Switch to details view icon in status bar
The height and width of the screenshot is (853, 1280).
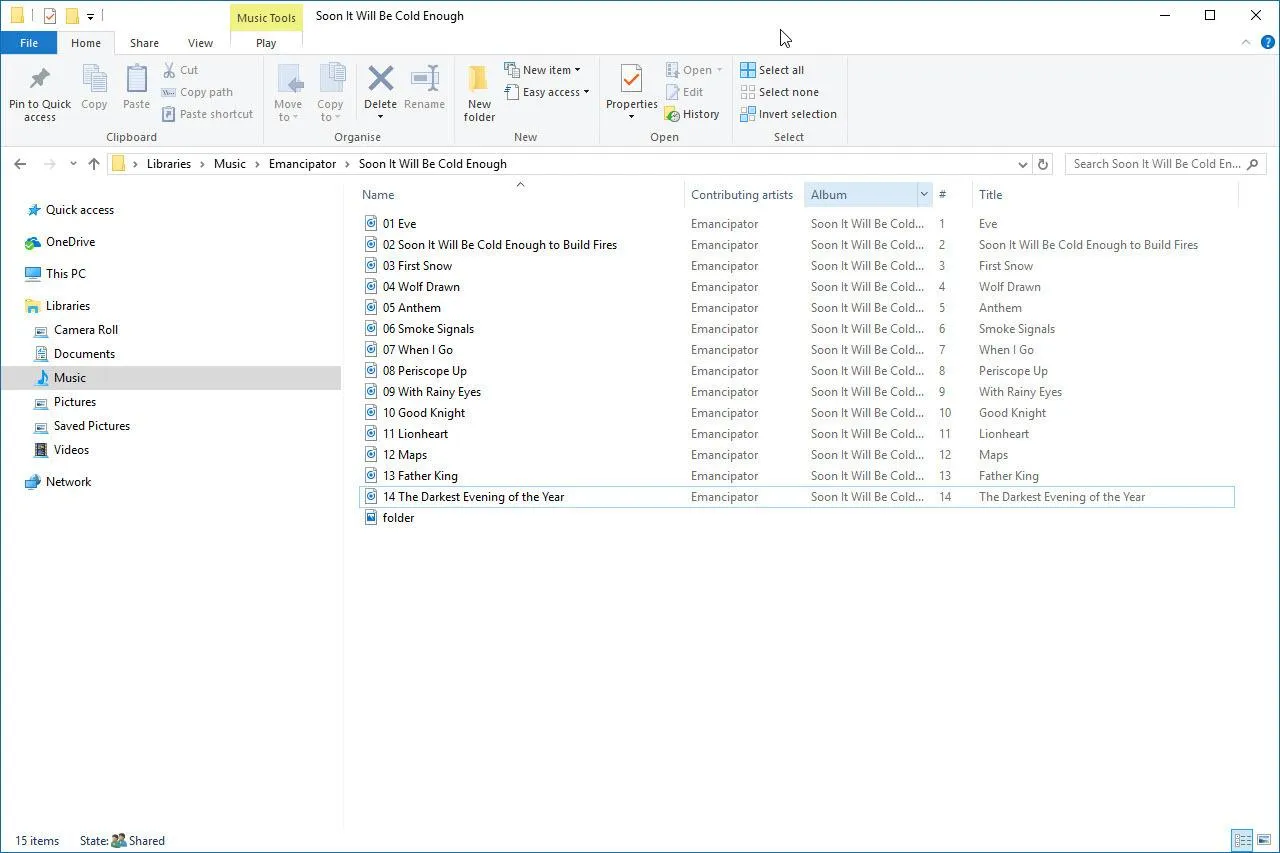(x=1242, y=841)
